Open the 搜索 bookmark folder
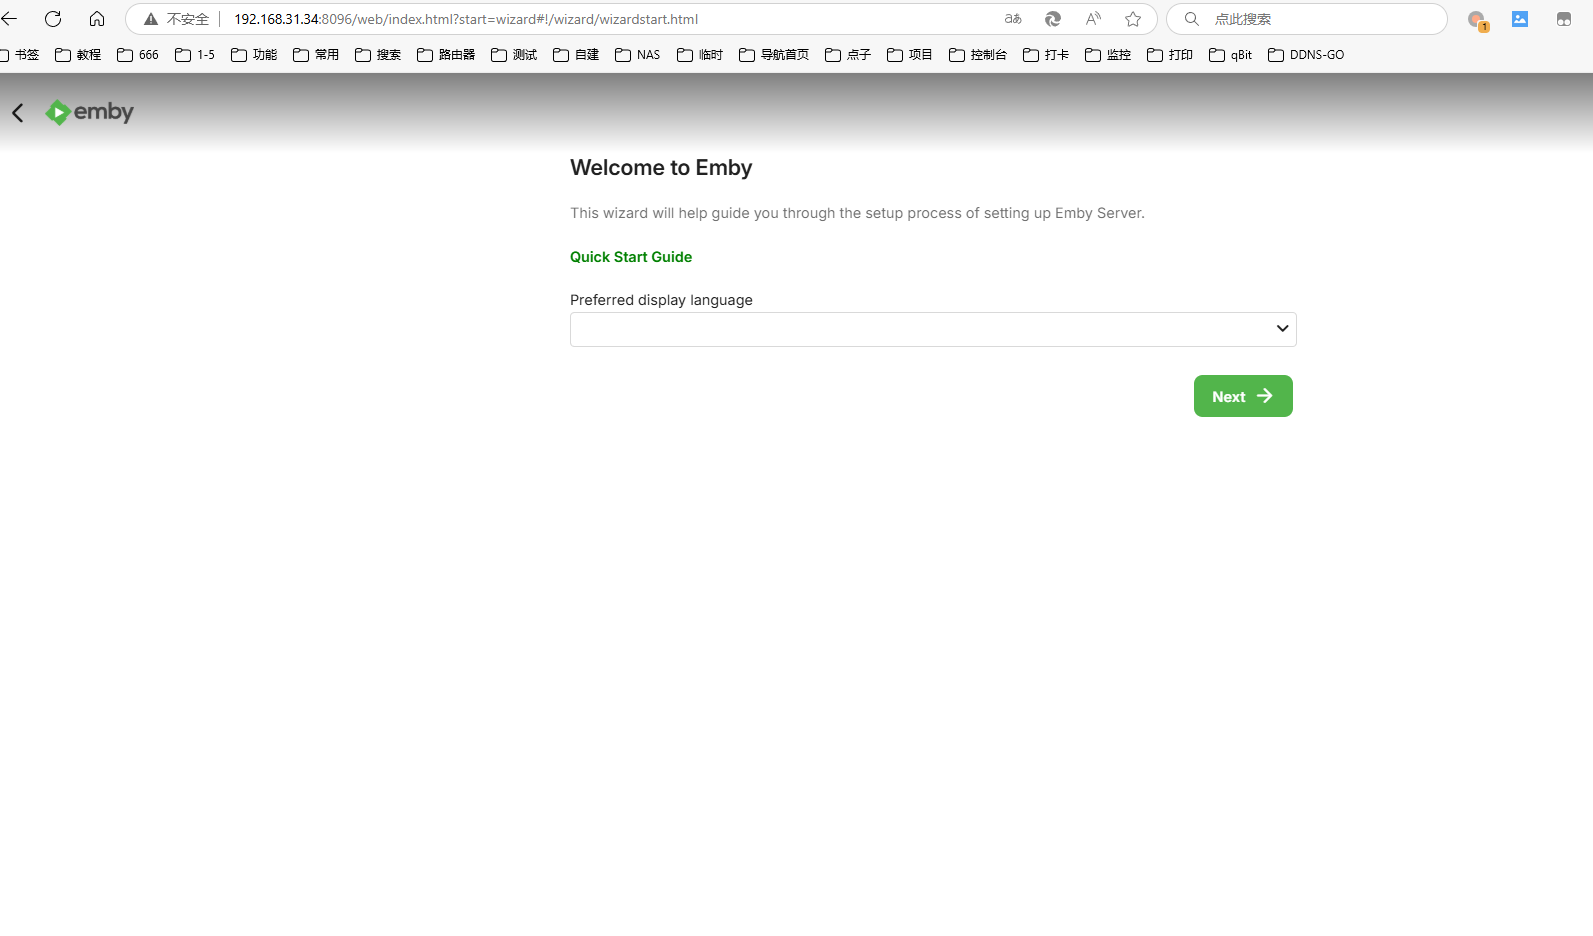 click(x=378, y=55)
